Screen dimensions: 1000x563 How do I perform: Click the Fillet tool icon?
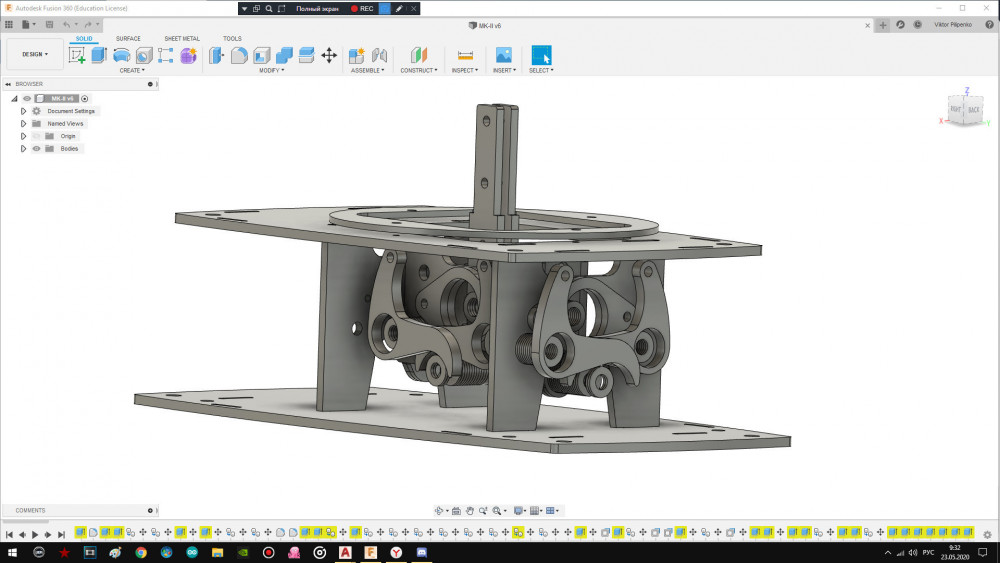(x=239, y=56)
